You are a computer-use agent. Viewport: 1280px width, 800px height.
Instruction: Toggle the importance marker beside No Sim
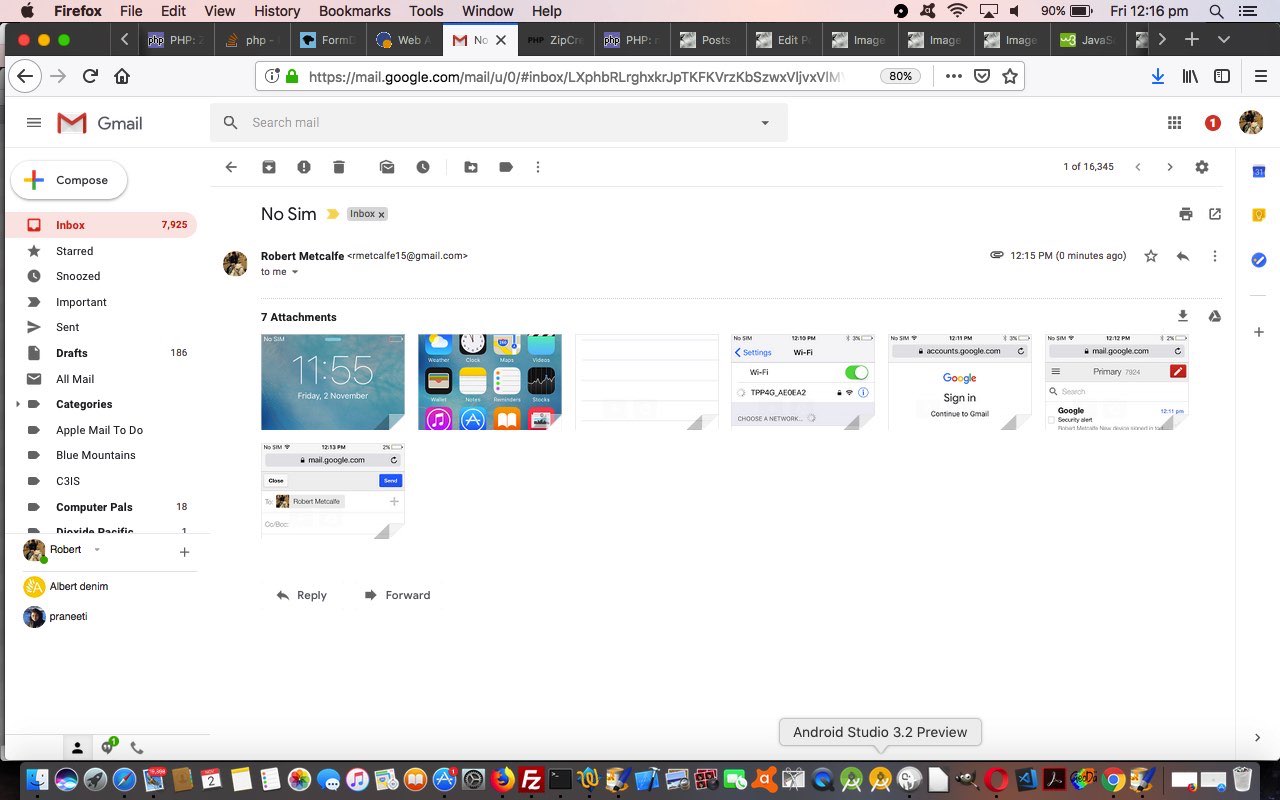click(333, 214)
